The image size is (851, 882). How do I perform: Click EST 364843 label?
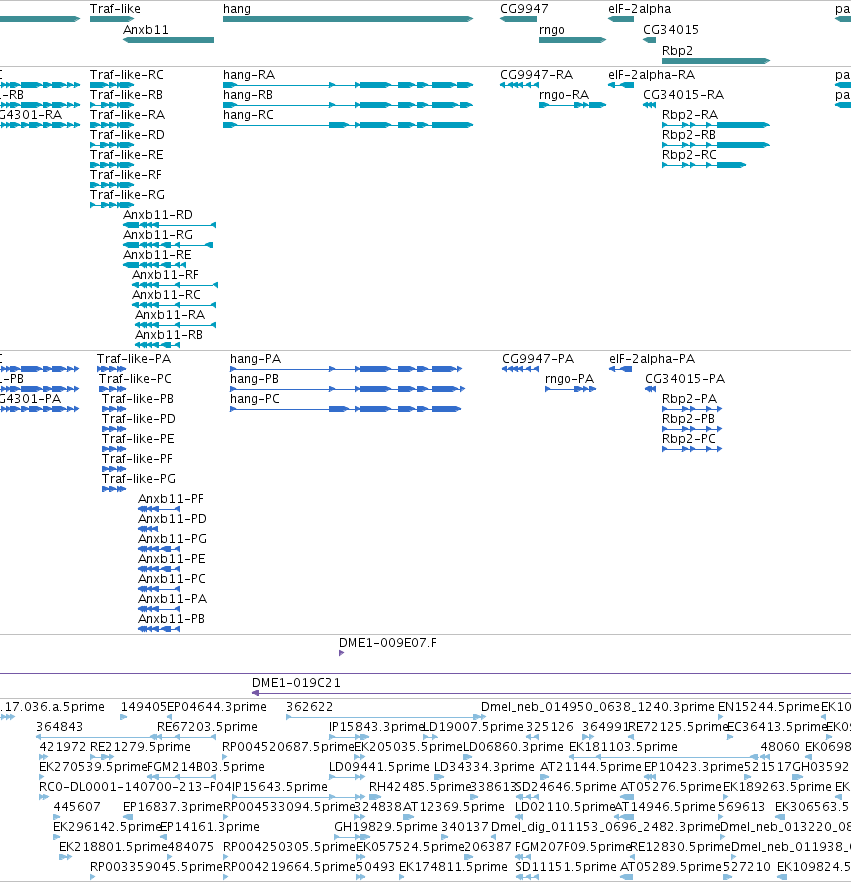pyautogui.click(x=60, y=727)
